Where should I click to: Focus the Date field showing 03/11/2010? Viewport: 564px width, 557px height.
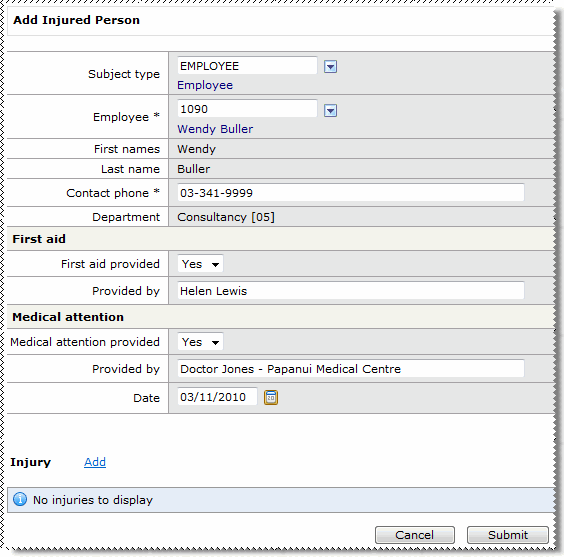point(217,397)
